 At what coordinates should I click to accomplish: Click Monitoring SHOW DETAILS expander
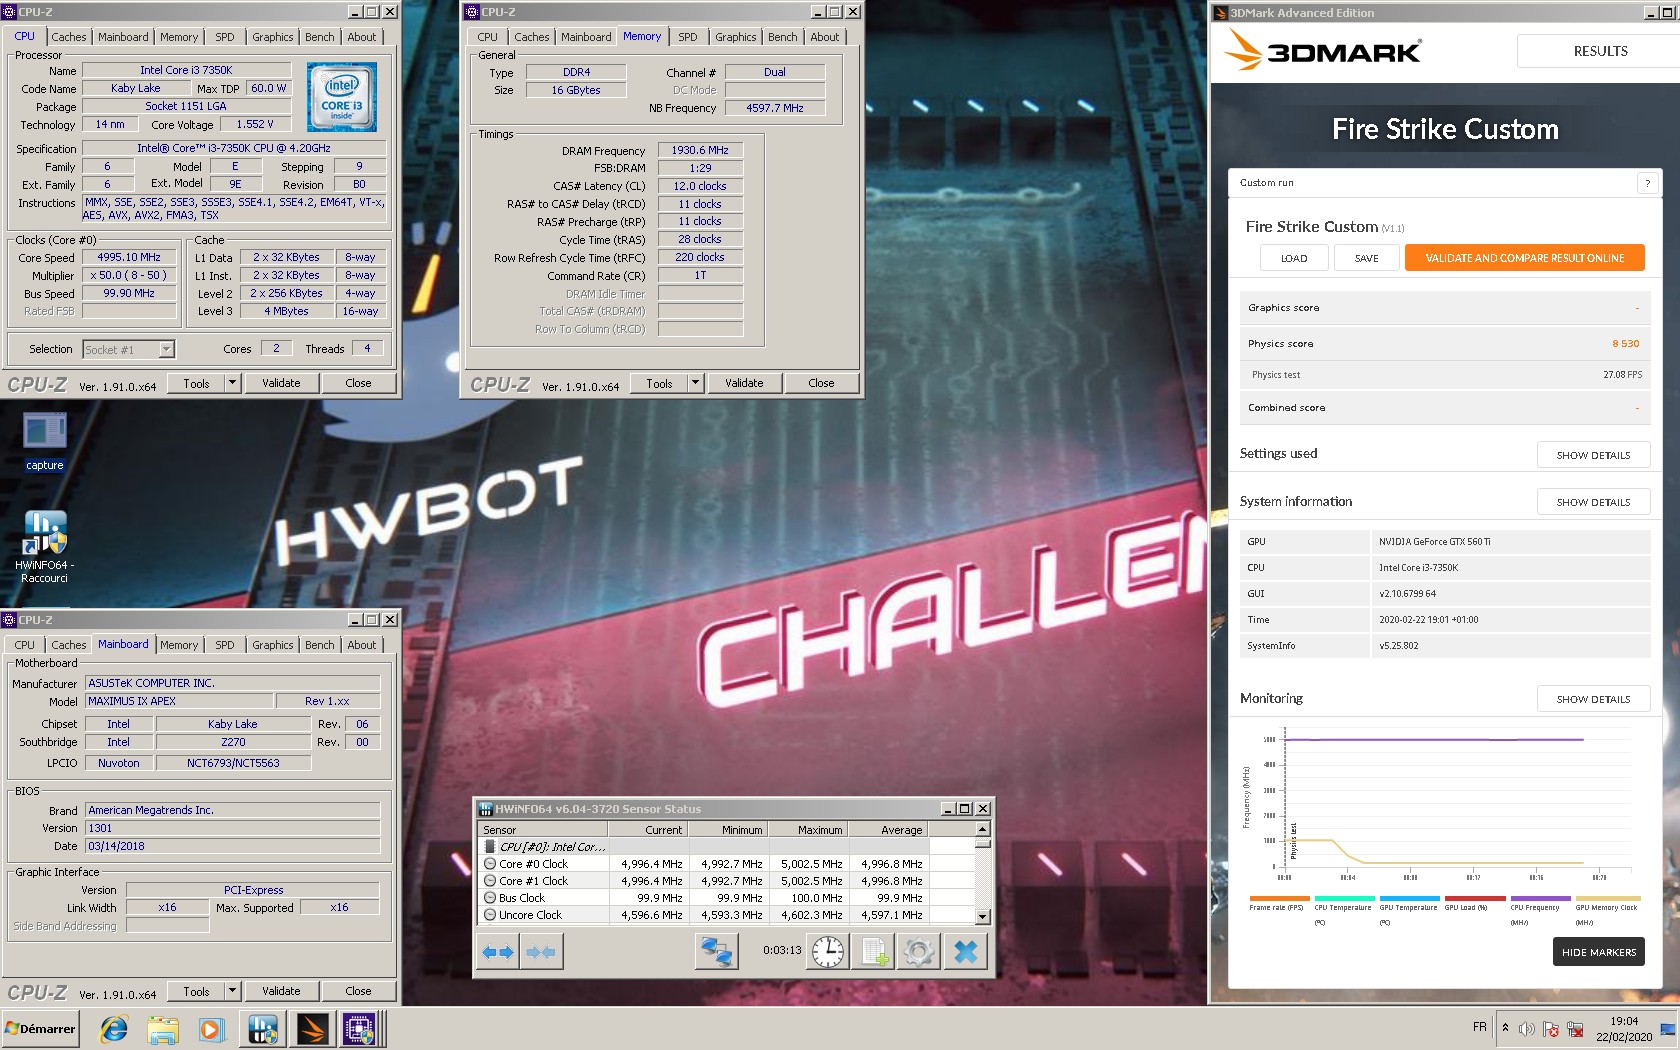pyautogui.click(x=1593, y=699)
